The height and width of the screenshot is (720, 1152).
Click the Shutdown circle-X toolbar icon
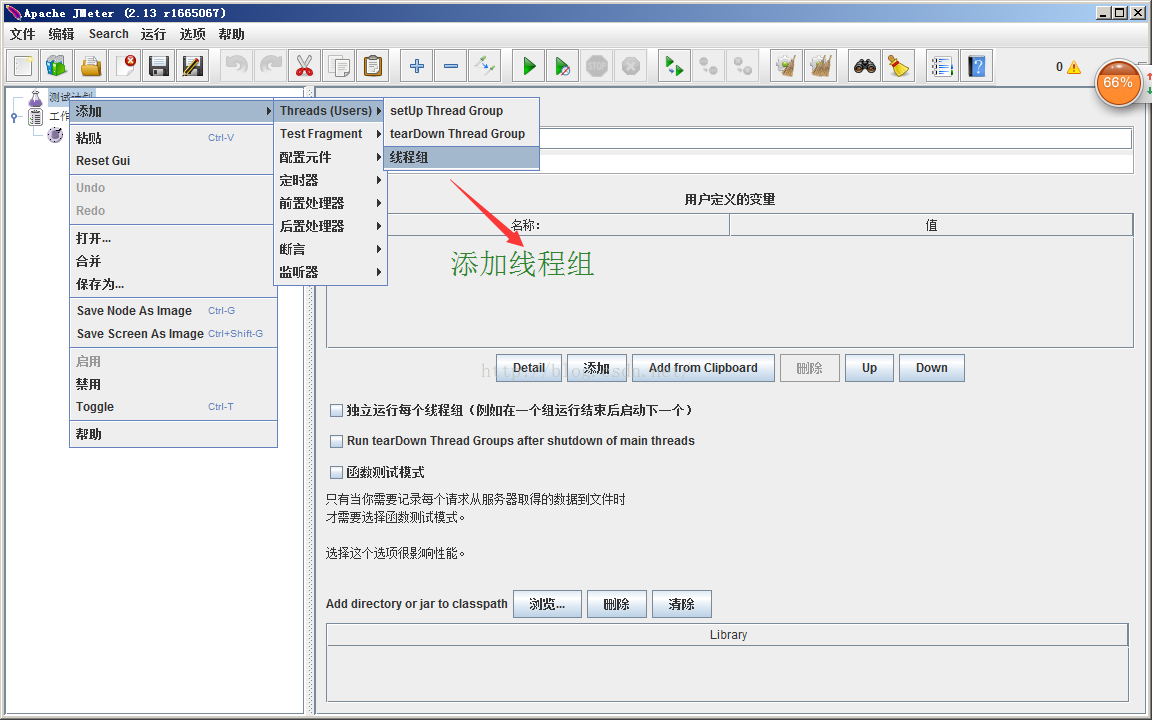click(x=630, y=66)
